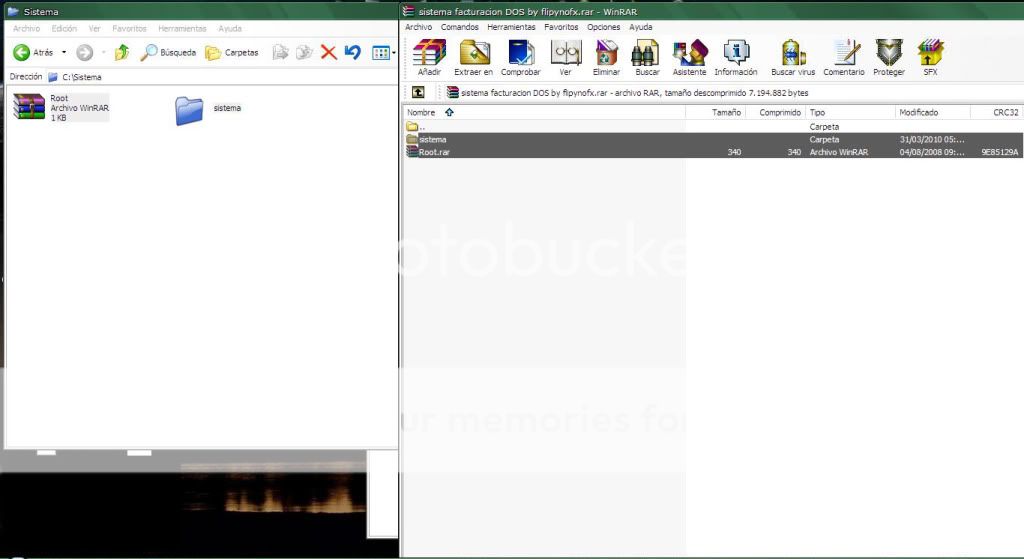
Task: Click the views icon in Explorer toolbar
Action: point(381,52)
